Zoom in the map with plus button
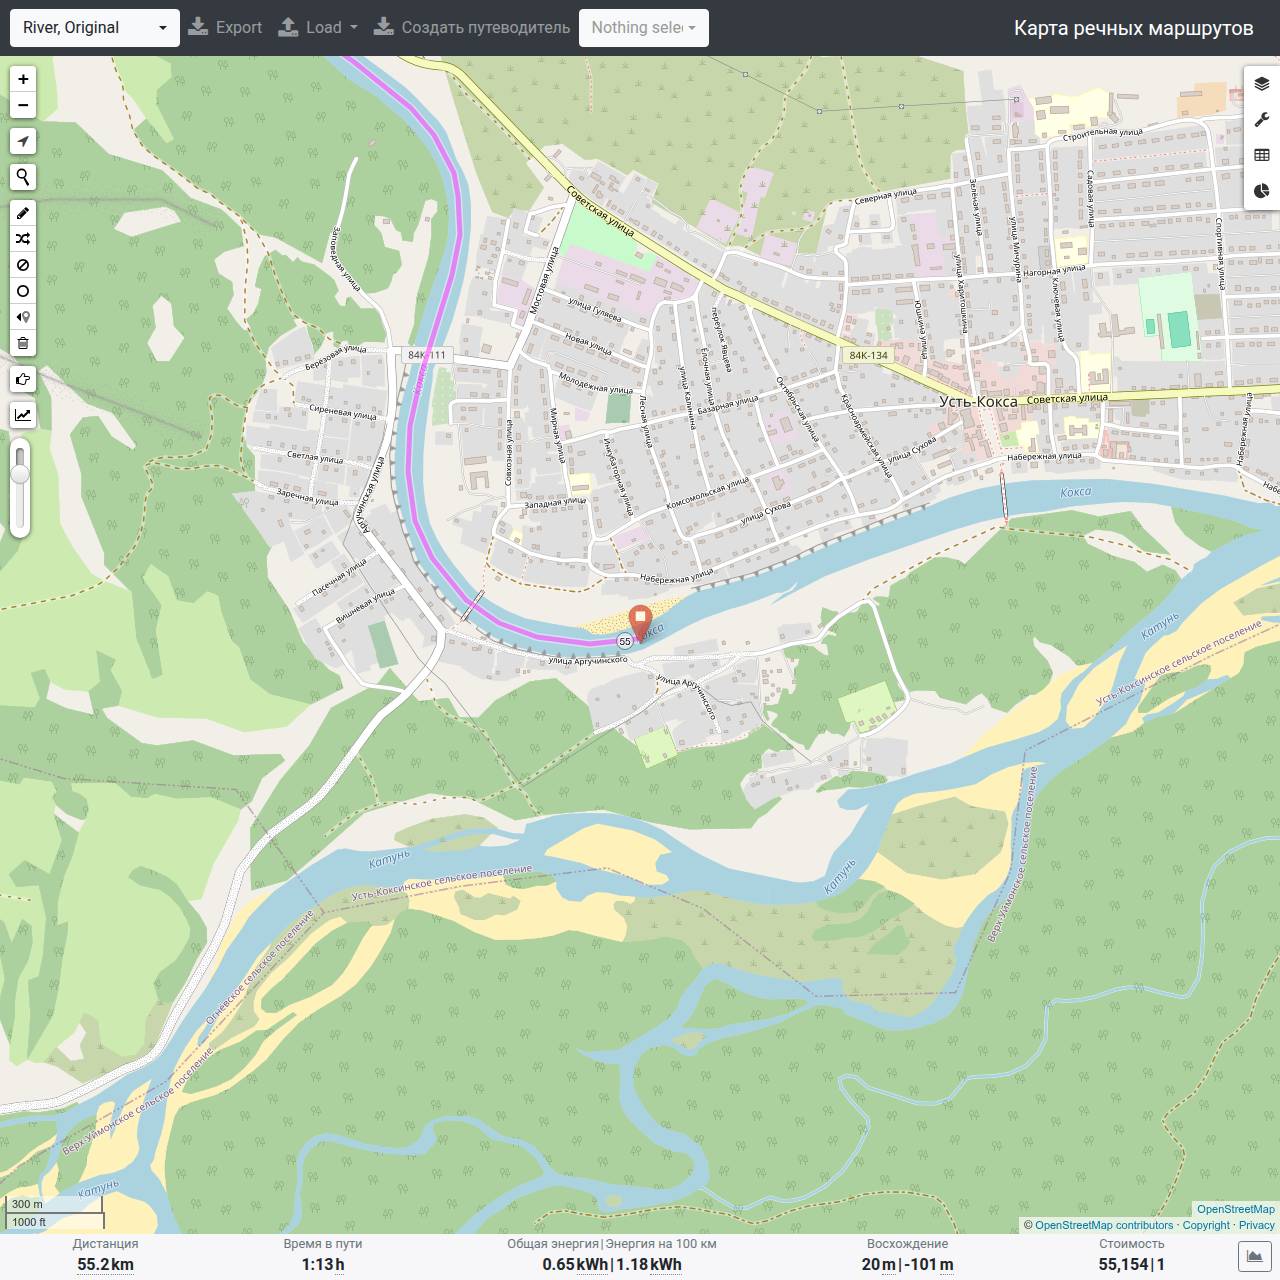The image size is (1280, 1280). 23,79
